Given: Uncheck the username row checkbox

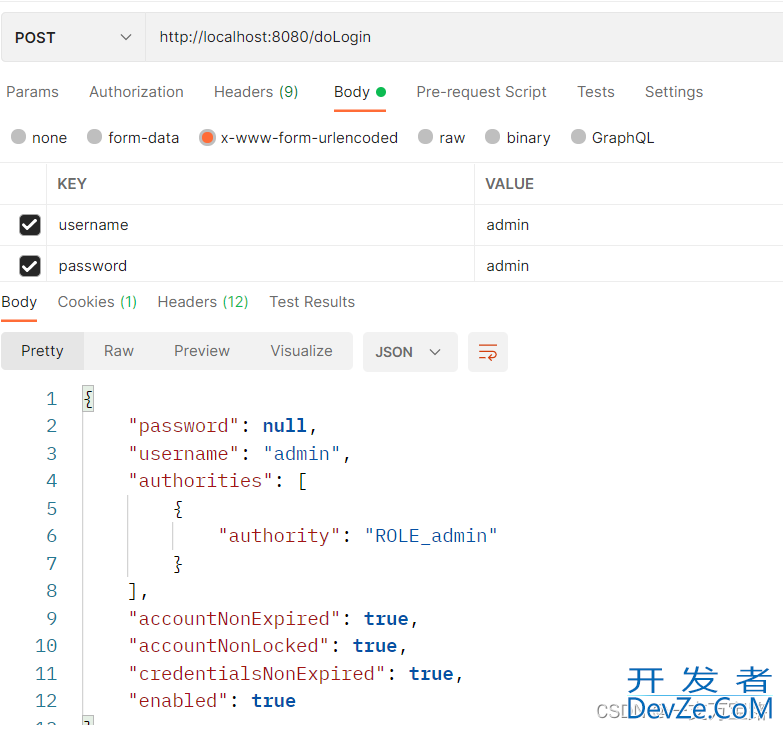Looking at the screenshot, I should tap(30, 225).
